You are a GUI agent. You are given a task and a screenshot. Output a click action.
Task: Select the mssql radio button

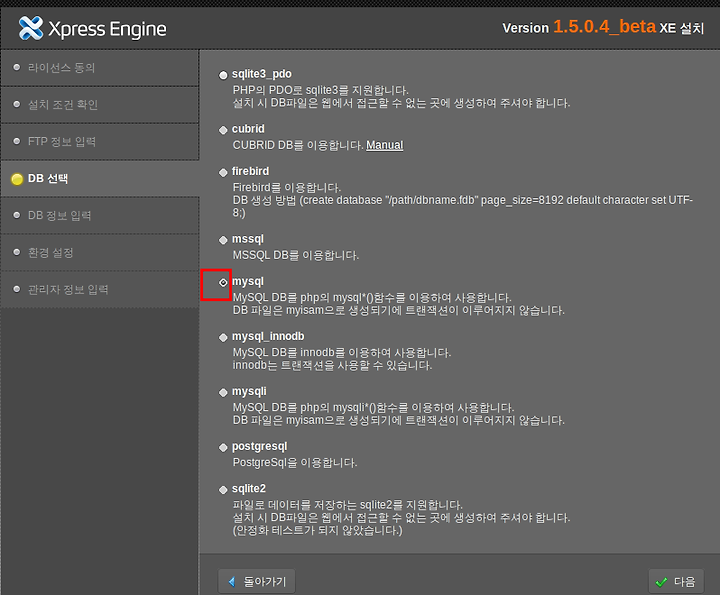coord(223,240)
